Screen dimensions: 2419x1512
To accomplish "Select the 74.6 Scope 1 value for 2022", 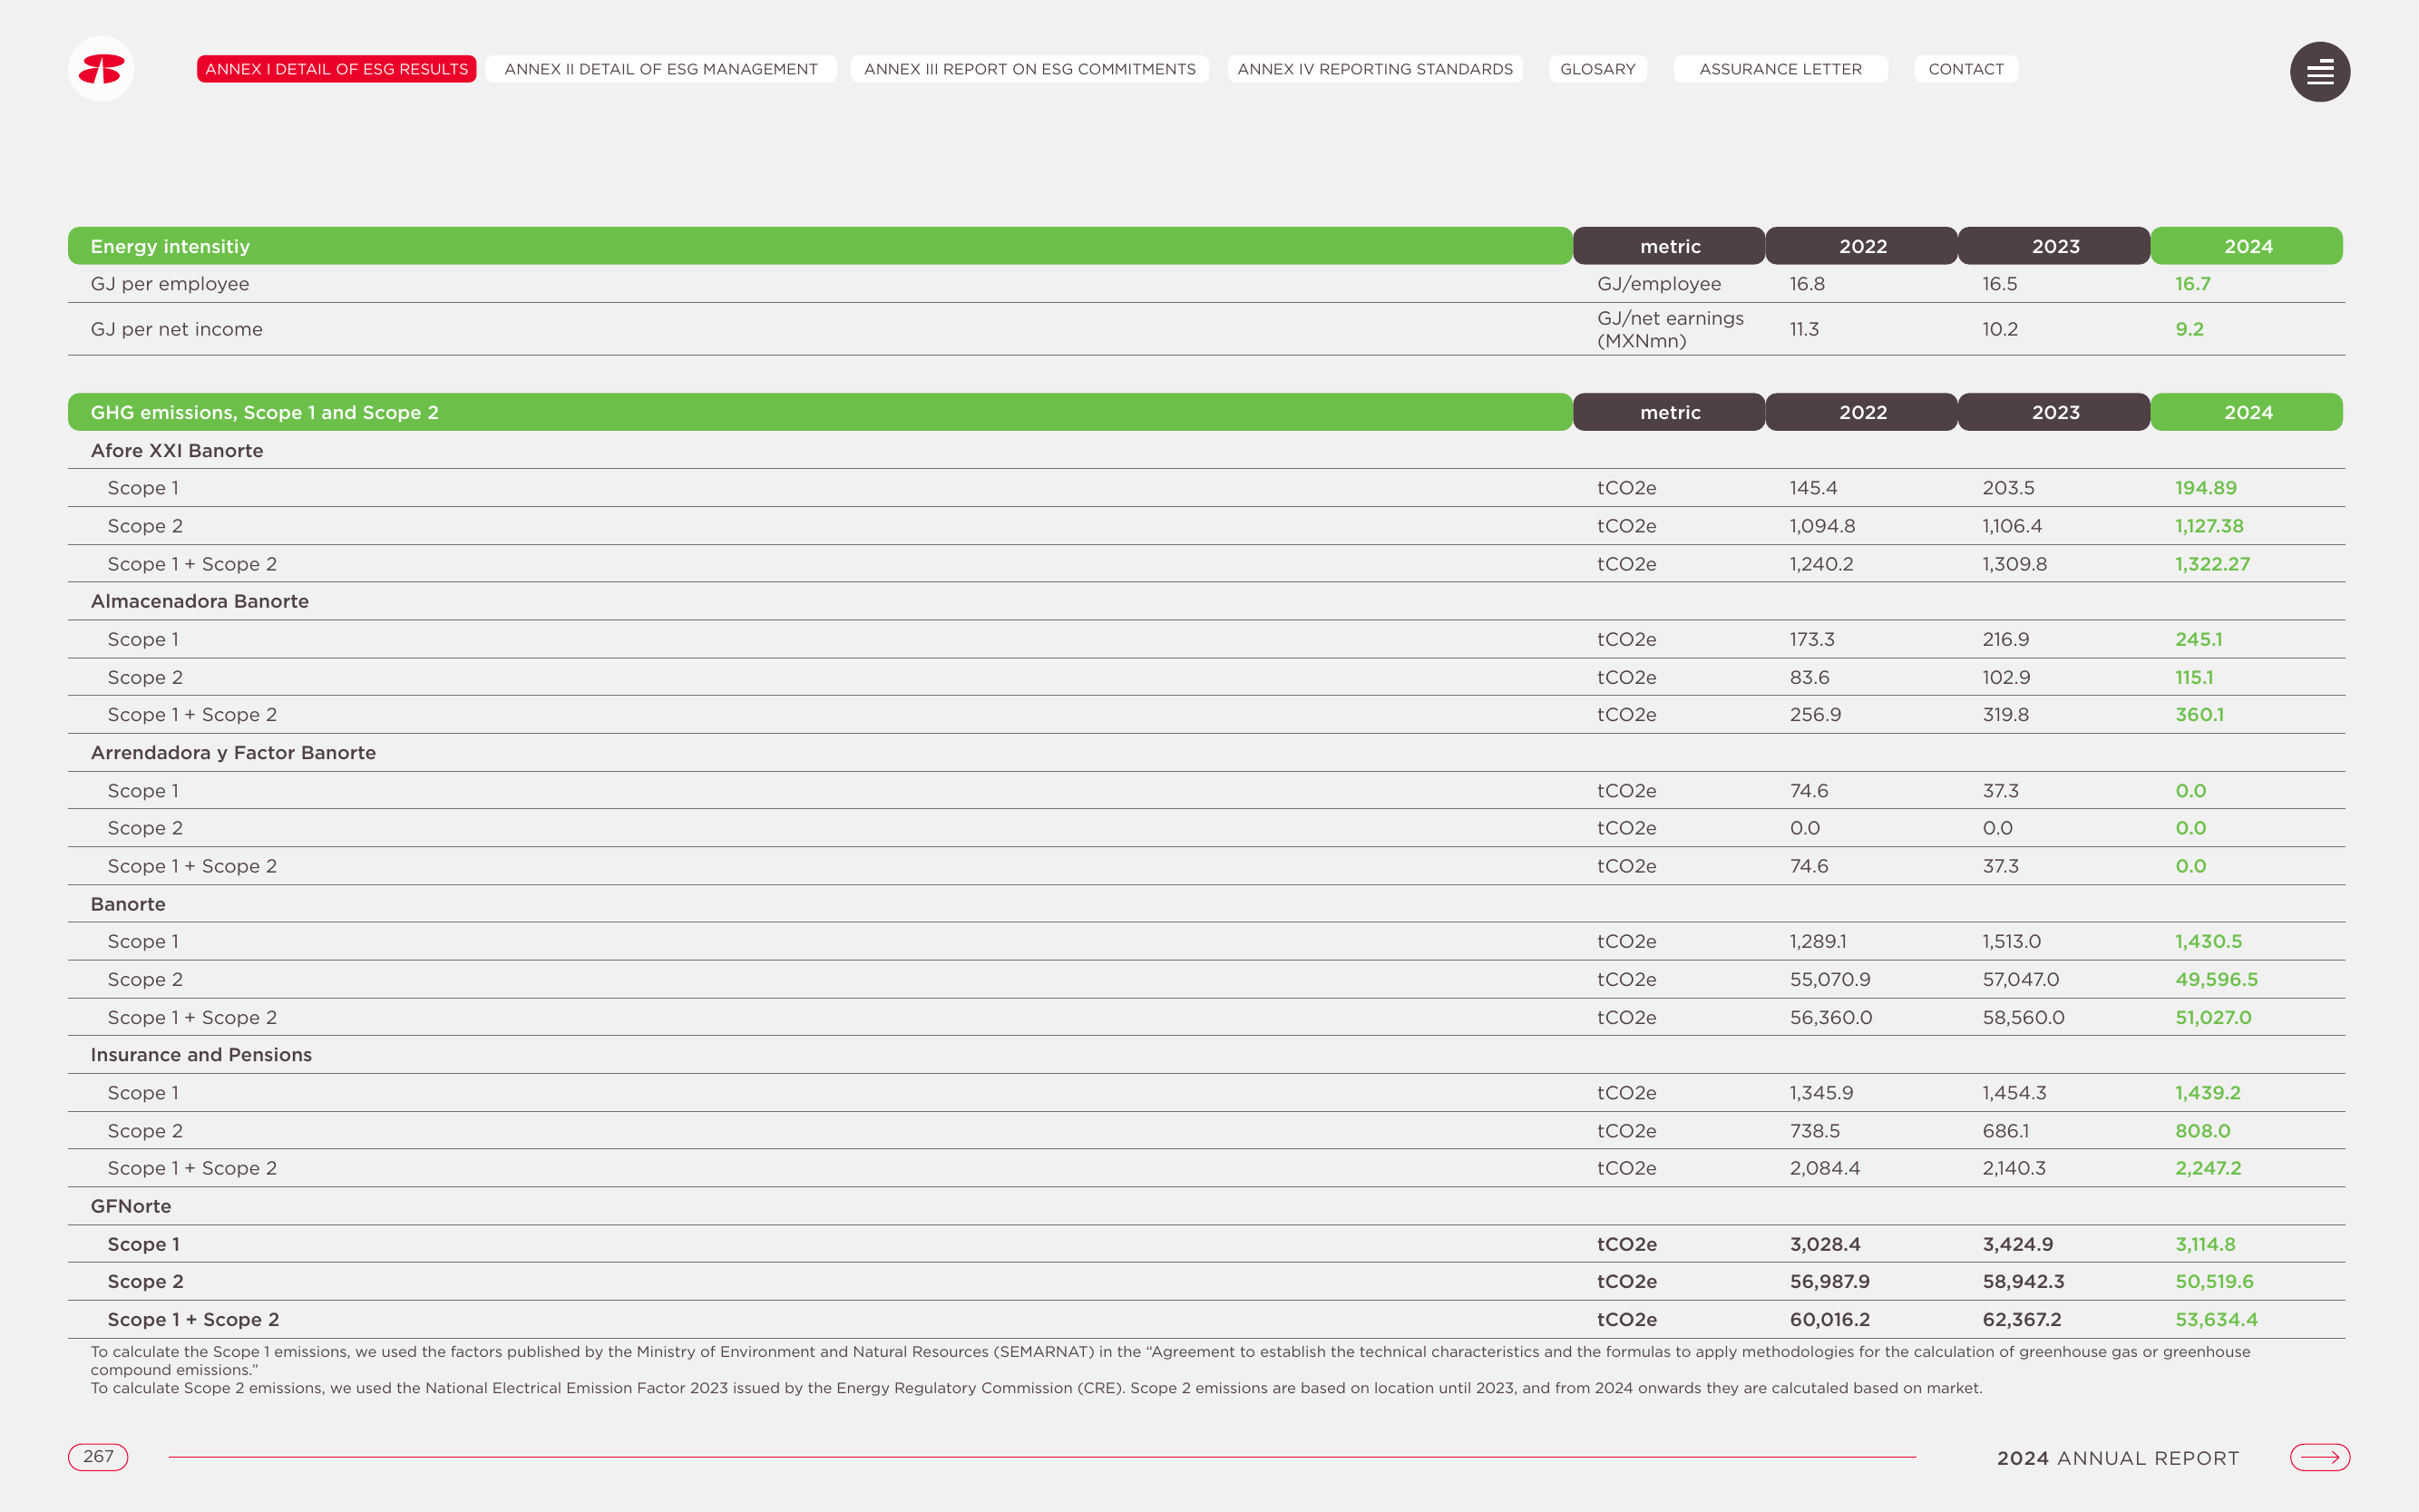I will (1809, 791).
